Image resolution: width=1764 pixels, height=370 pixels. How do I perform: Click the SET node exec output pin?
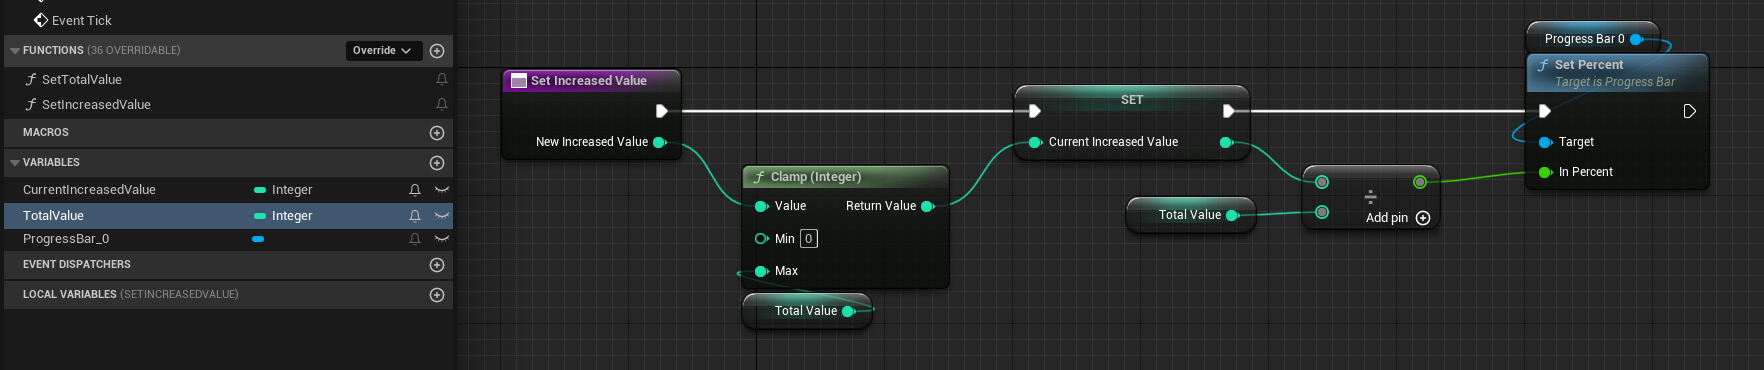(x=1228, y=111)
